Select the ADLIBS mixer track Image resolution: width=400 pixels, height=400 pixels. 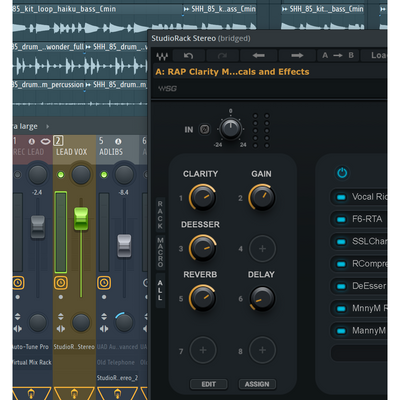(x=111, y=152)
